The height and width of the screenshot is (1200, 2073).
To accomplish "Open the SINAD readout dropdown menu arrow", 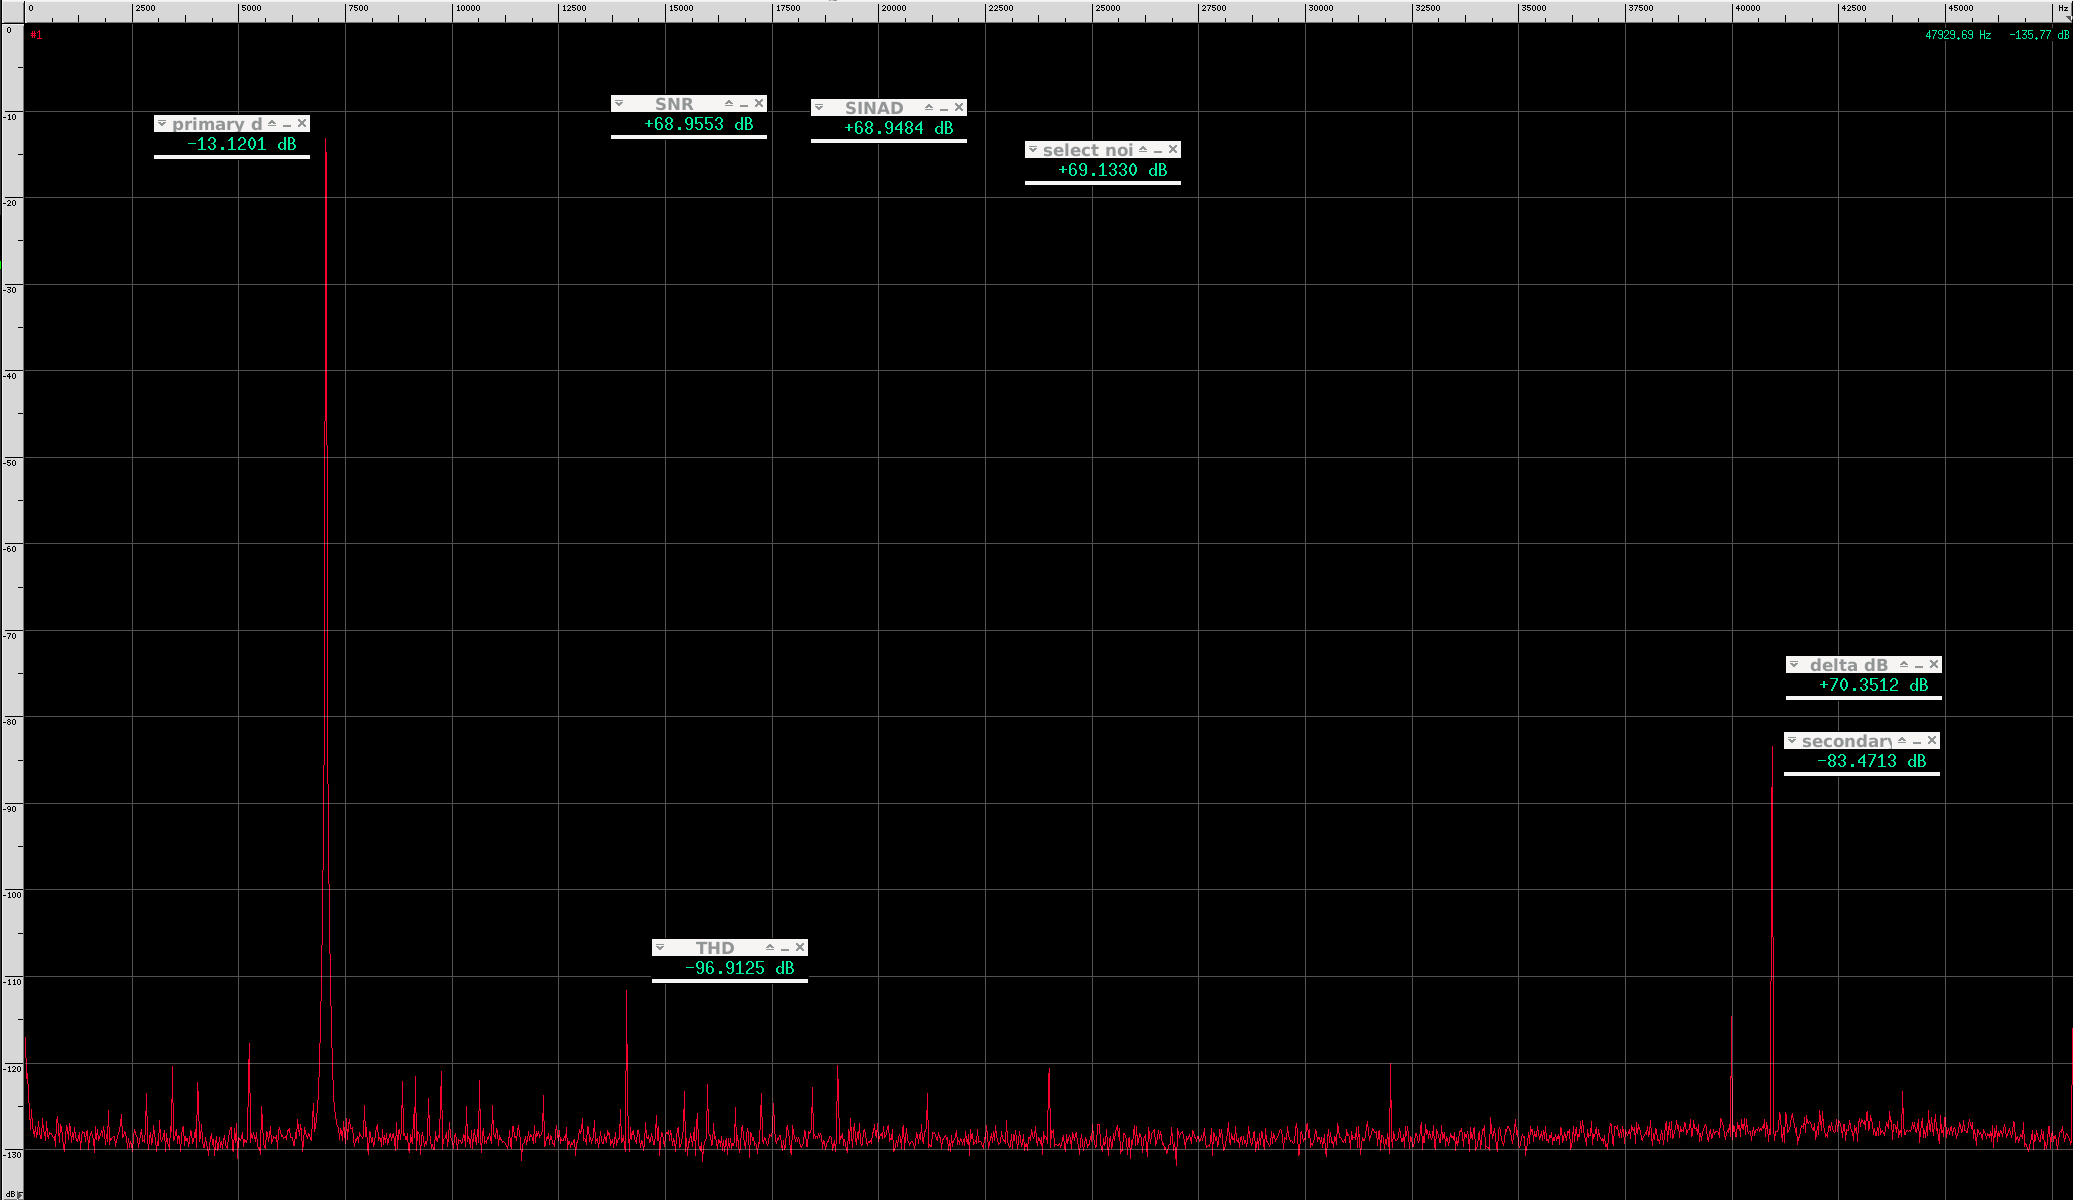I will [819, 108].
